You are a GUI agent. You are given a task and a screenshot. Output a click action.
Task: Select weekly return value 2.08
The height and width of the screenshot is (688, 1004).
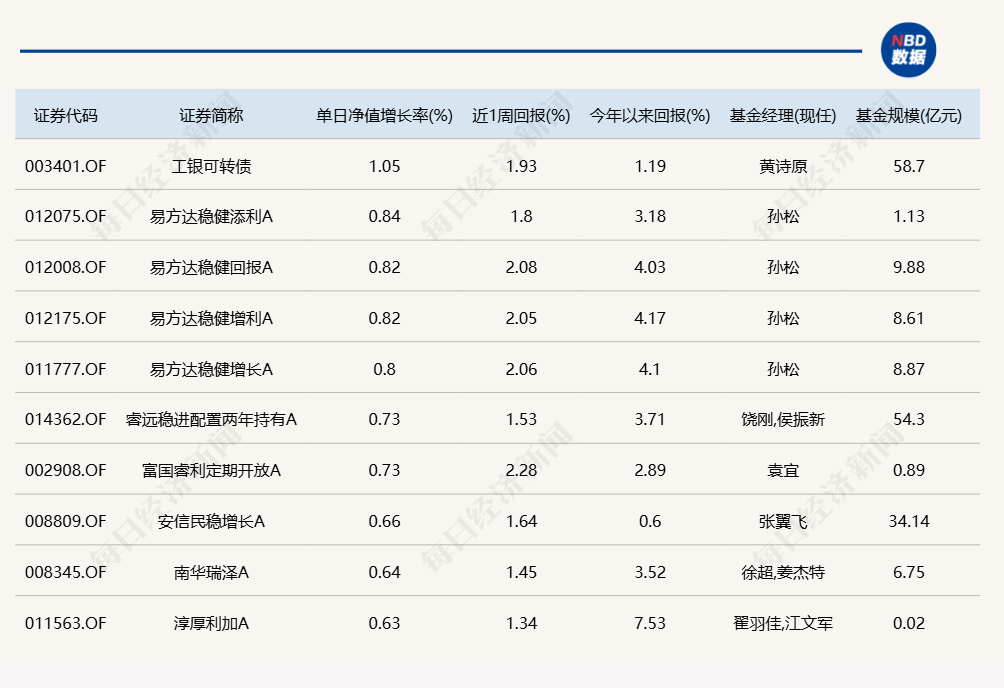pos(521,267)
